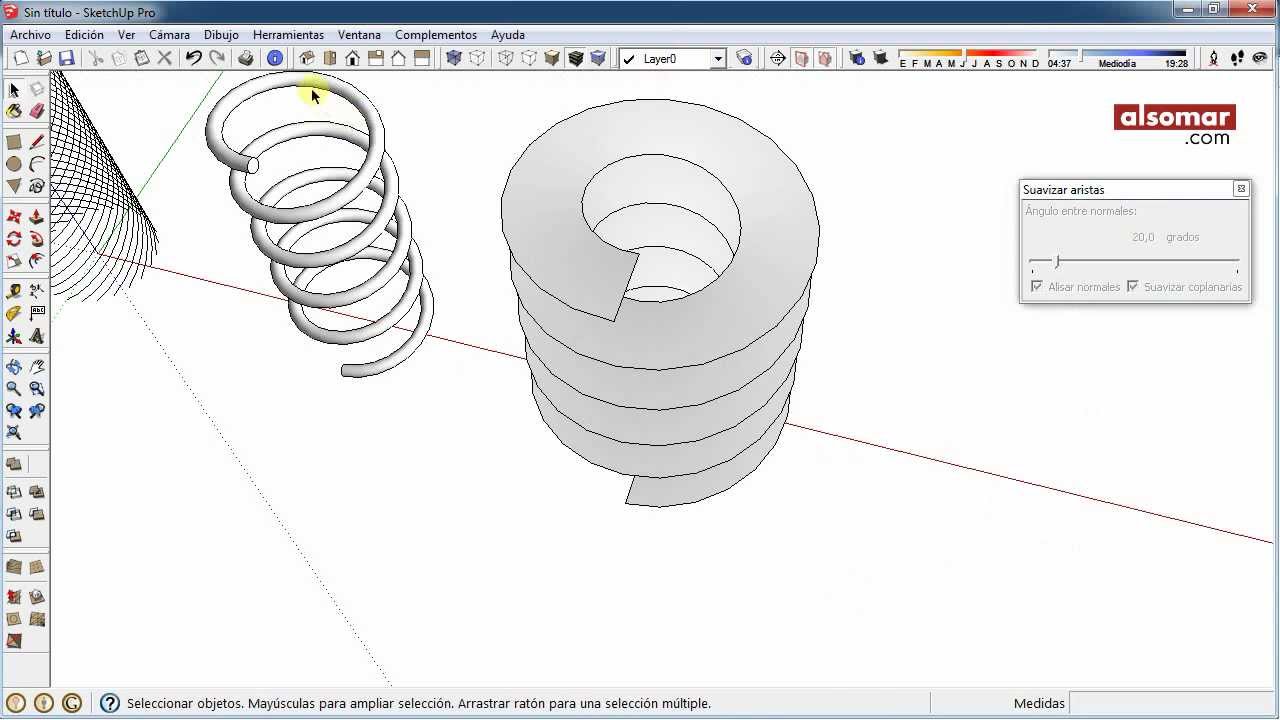The image size is (1280, 720).
Task: Open the Ventana menu
Action: [x=359, y=35]
